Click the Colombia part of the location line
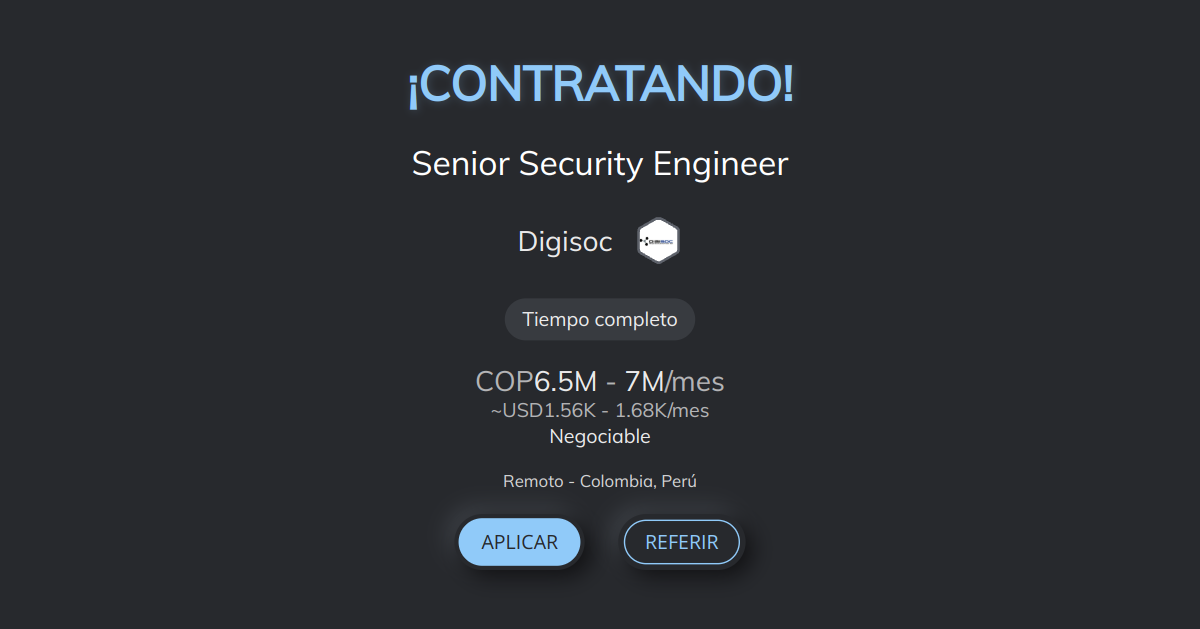1200x629 pixels. [617, 480]
